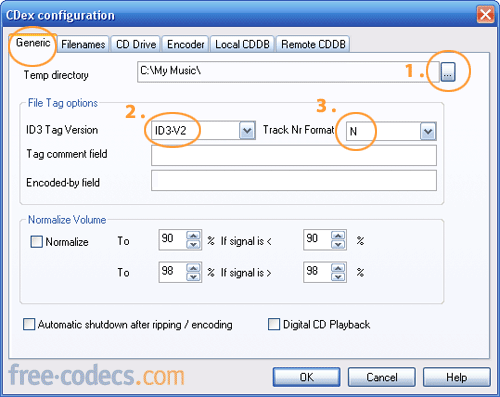This screenshot has height=397, width=500.
Task: Decrease If signal is > threshold
Action: click(338, 277)
